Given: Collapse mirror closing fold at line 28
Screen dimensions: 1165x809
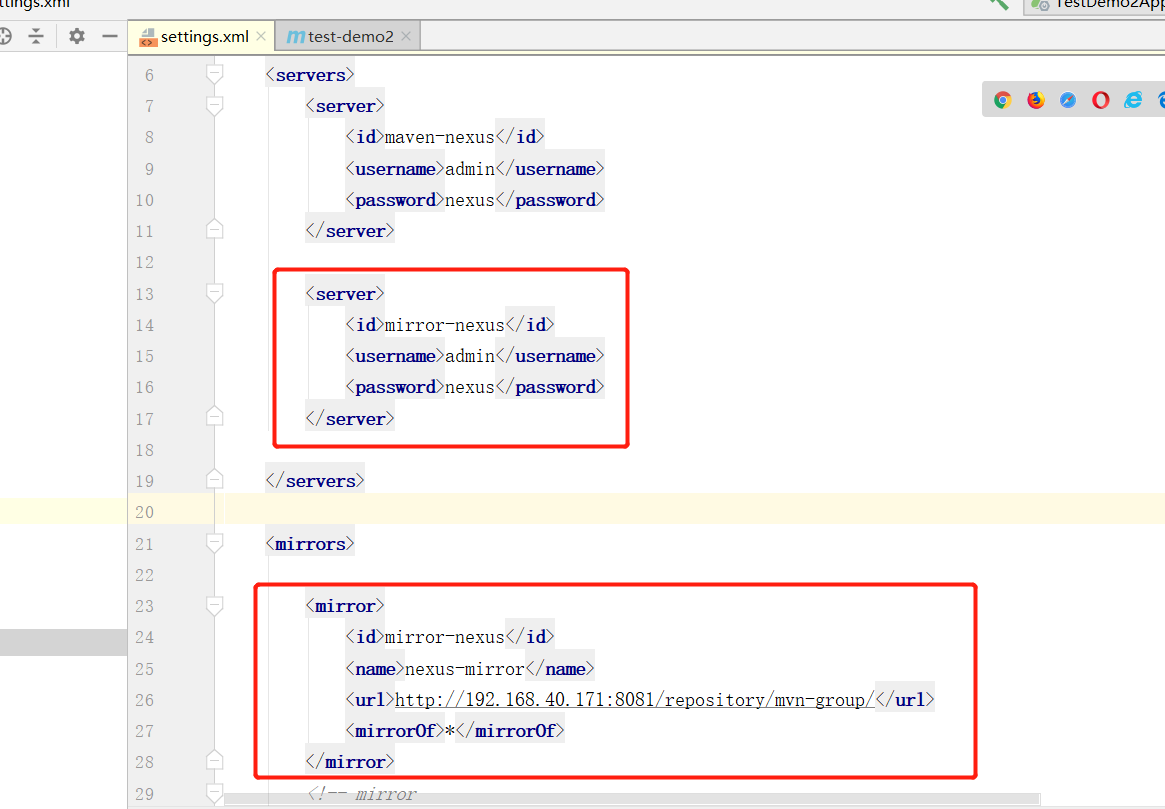Looking at the screenshot, I should (214, 760).
